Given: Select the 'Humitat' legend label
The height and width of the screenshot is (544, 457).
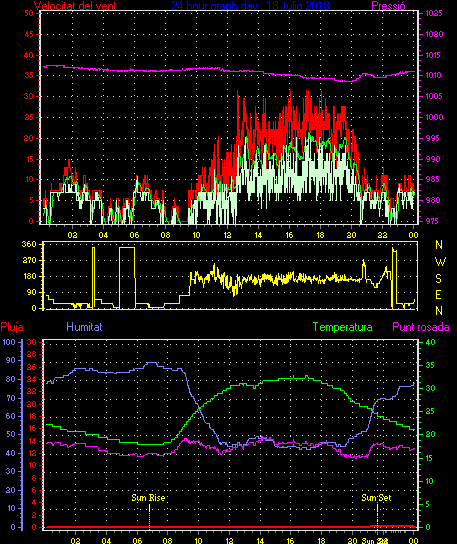Looking at the screenshot, I should [x=84, y=327].
